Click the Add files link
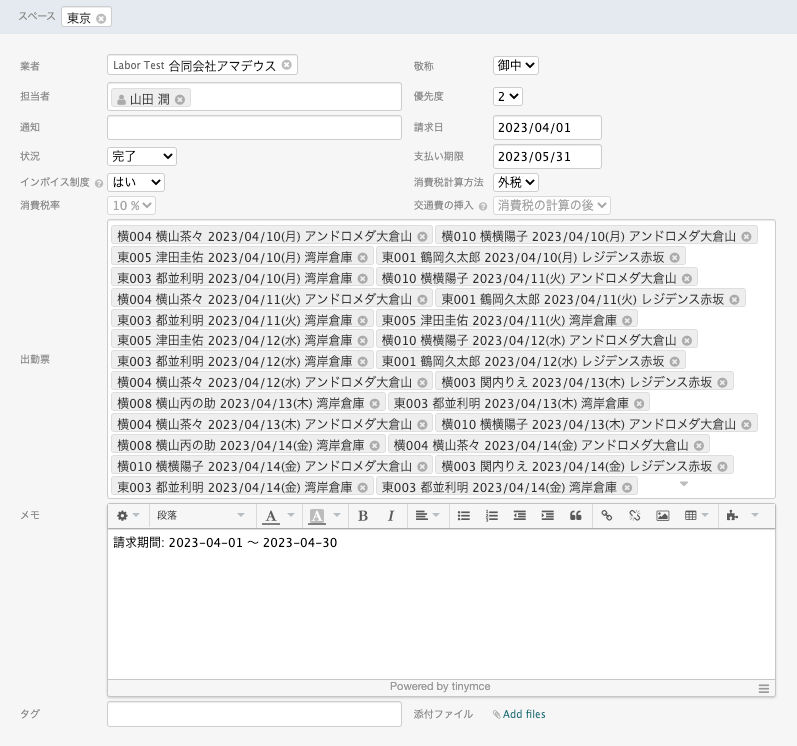The image size is (797, 746). coord(524,714)
